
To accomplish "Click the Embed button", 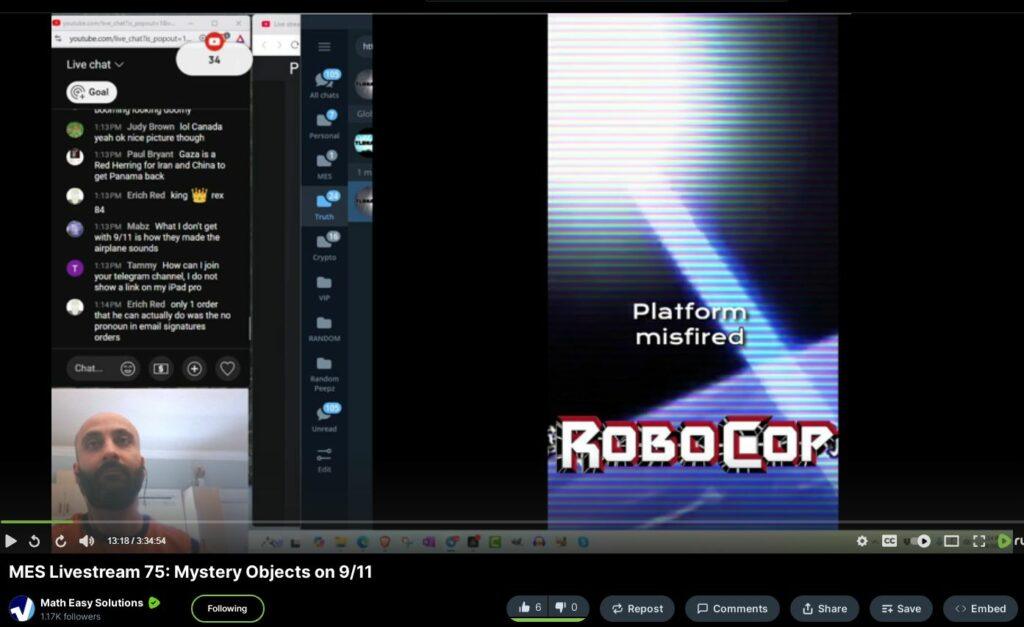I will pos(980,608).
